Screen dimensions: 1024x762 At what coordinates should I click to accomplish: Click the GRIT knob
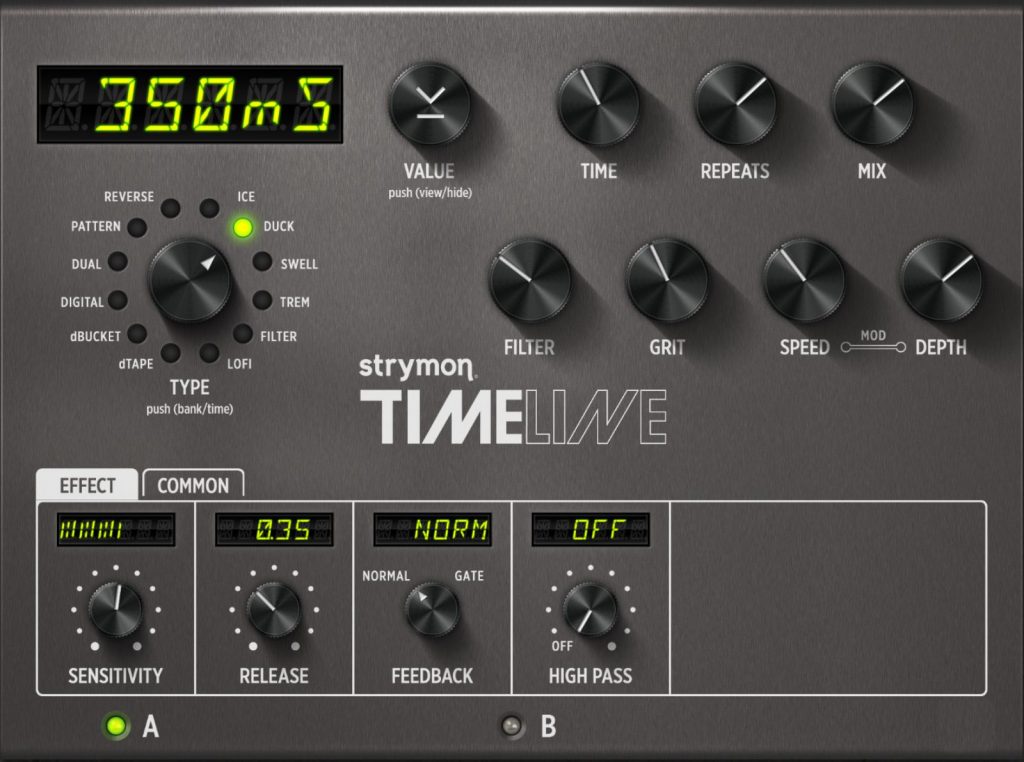point(667,281)
